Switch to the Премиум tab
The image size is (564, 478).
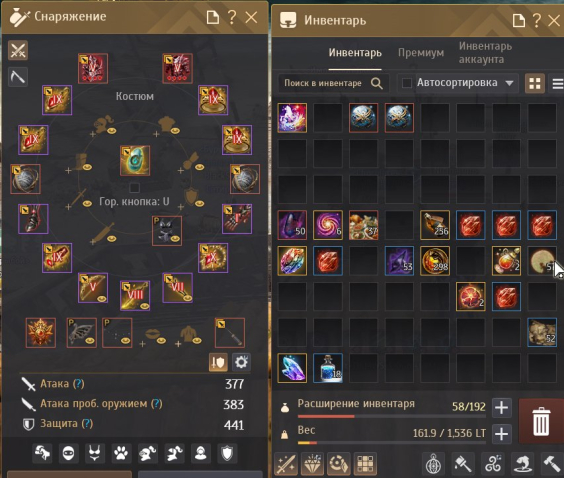coord(421,53)
